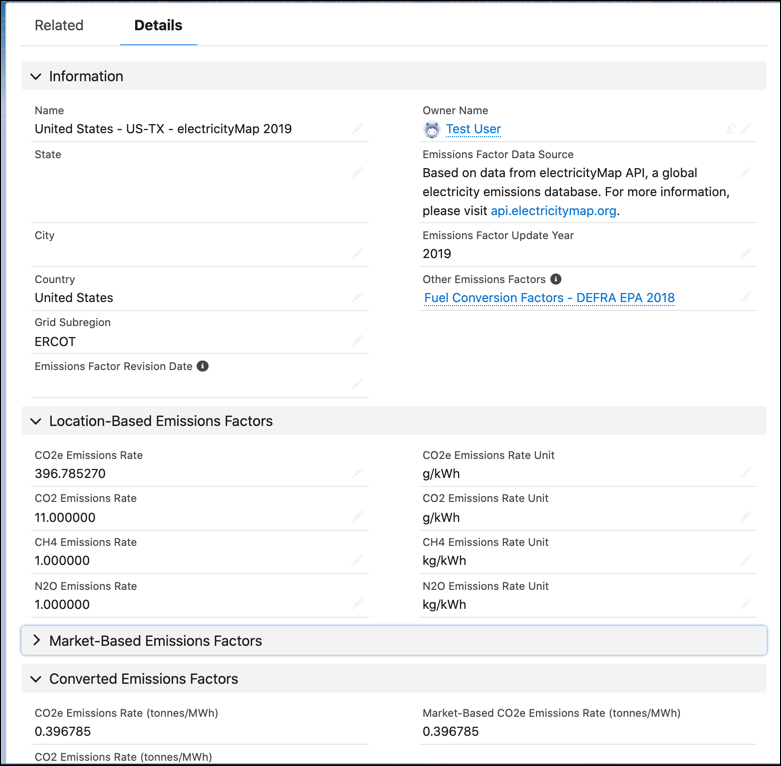Open api.electricitymap.org link
Viewport: 781px width, 766px height.
553,211
